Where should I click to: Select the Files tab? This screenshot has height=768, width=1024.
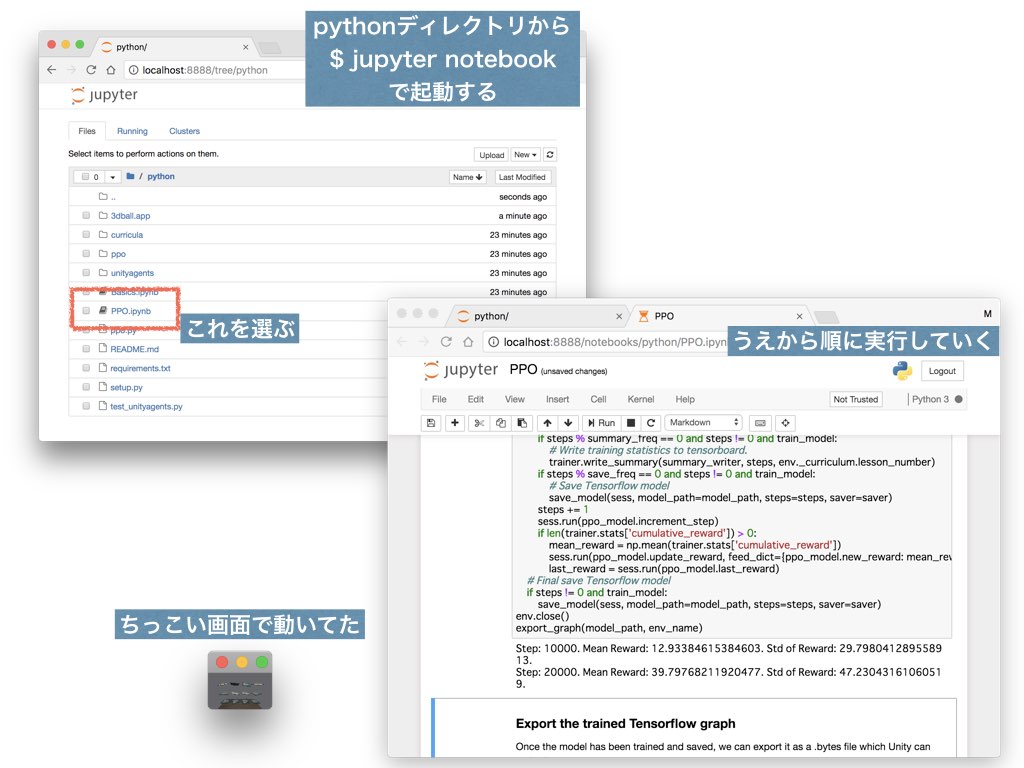coord(87,131)
